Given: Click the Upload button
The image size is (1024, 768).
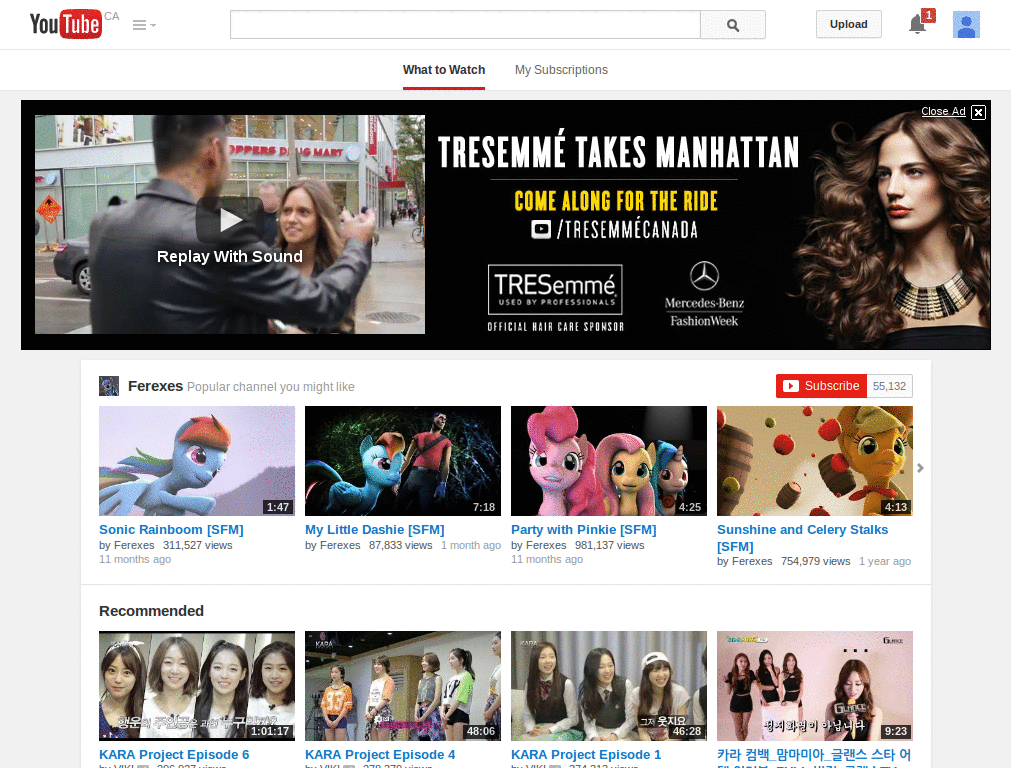Looking at the screenshot, I should coord(848,23).
